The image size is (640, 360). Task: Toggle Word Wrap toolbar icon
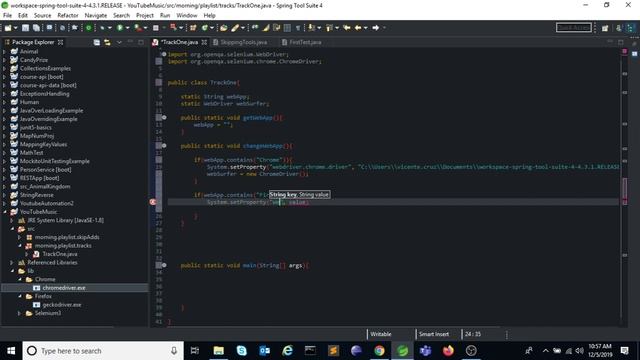tap(276, 28)
